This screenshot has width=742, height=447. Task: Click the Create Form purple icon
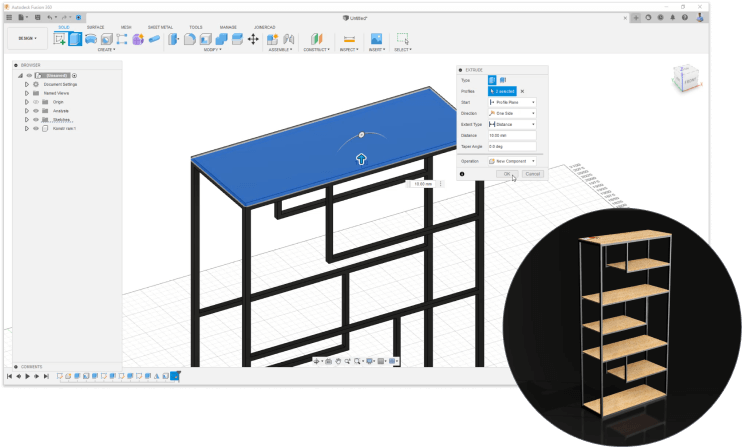click(x=138, y=39)
